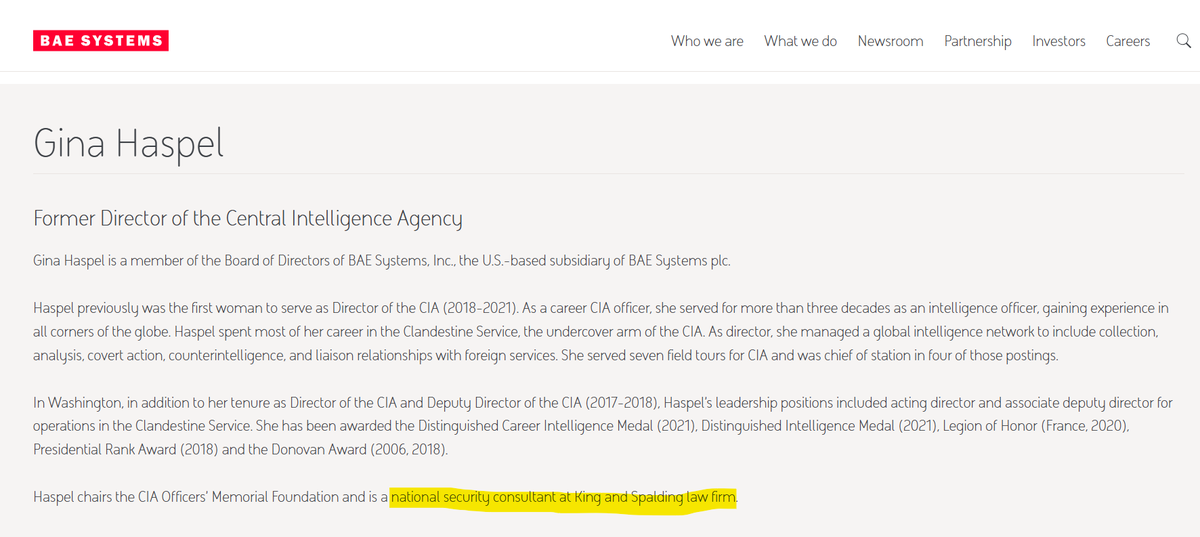The height and width of the screenshot is (537, 1200).
Task: Click the text 'Haspel chairs the CIA Officers' Memorial Foundation'
Action: (x=185, y=497)
